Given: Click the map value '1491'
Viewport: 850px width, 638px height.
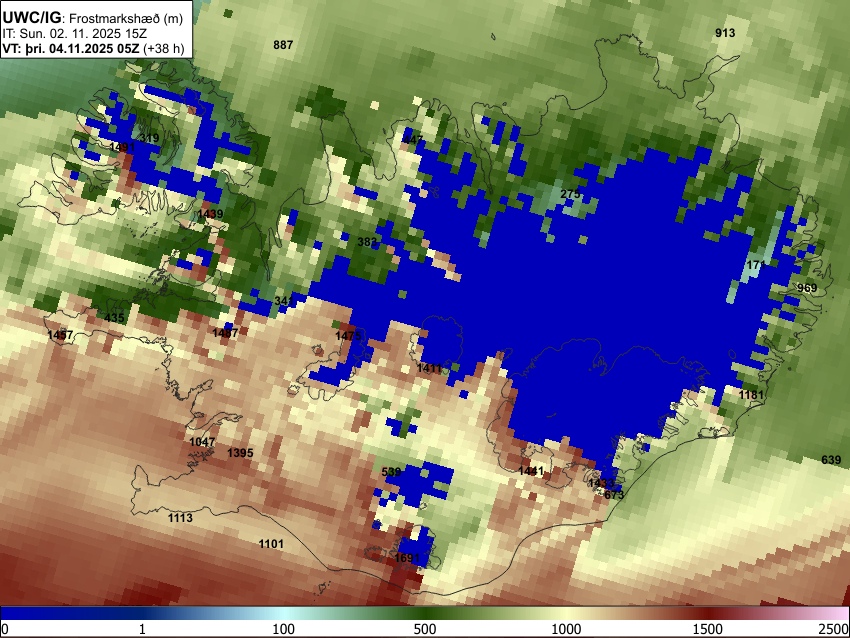Looking at the screenshot, I should click(x=123, y=147).
